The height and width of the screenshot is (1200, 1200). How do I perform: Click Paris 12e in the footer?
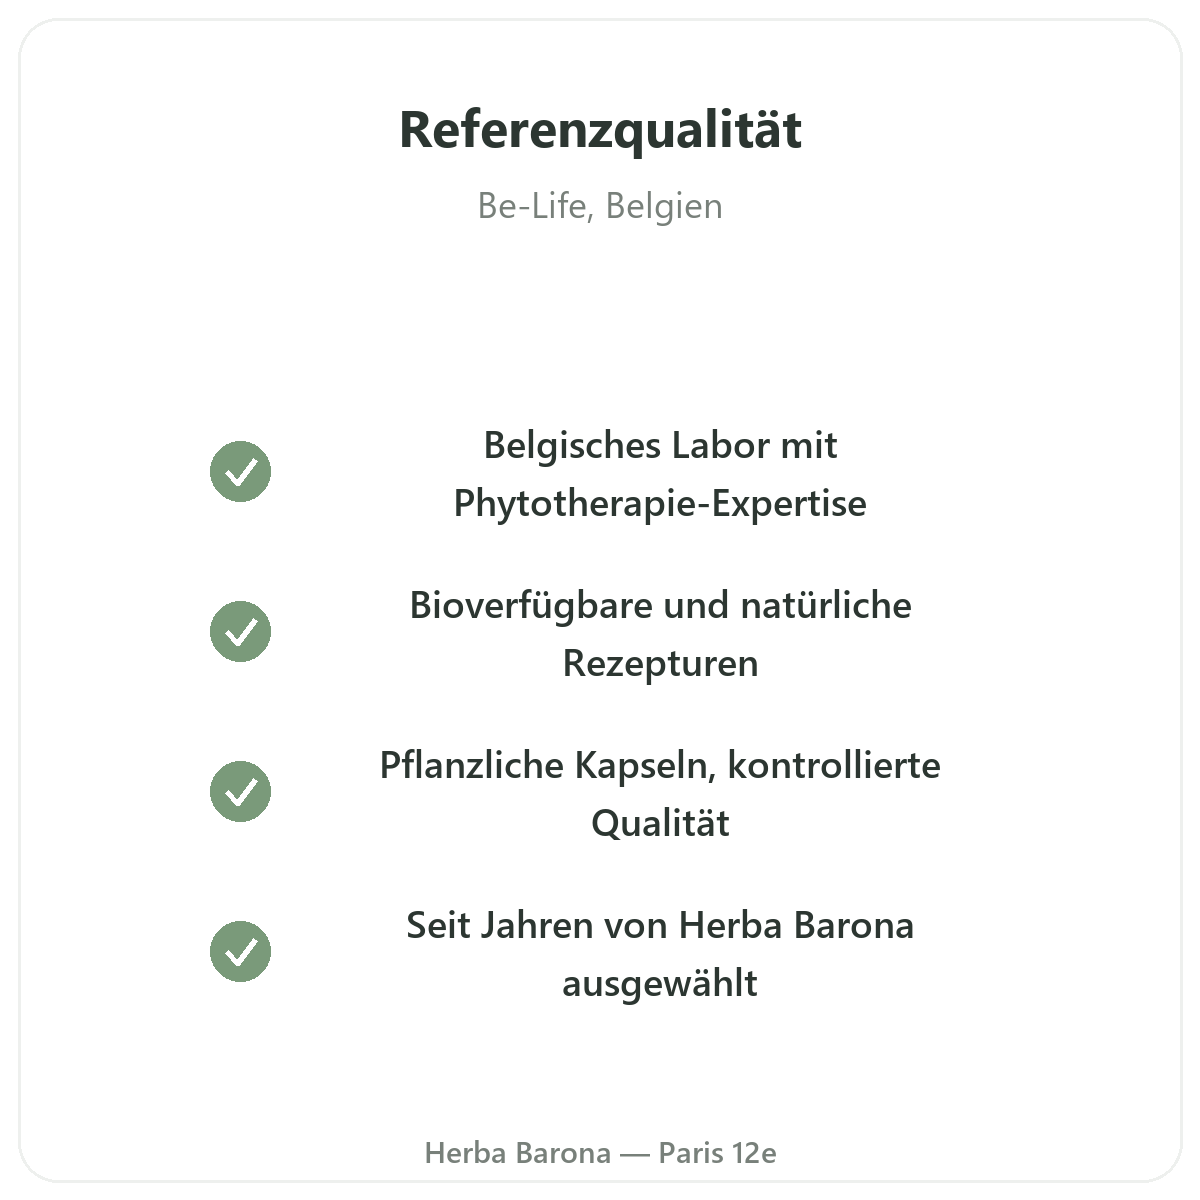717,1153
